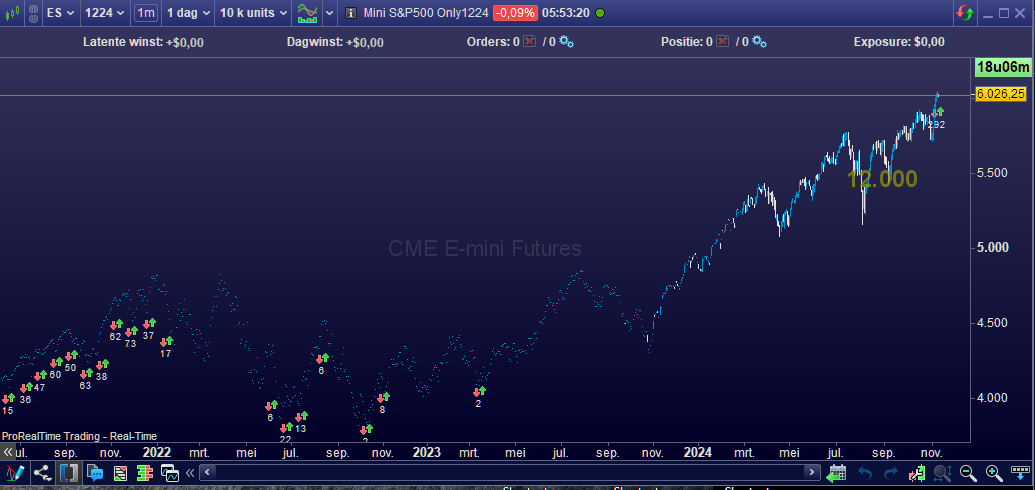Click the trade marker labeled 17
The image size is (1035, 490).
[166, 347]
